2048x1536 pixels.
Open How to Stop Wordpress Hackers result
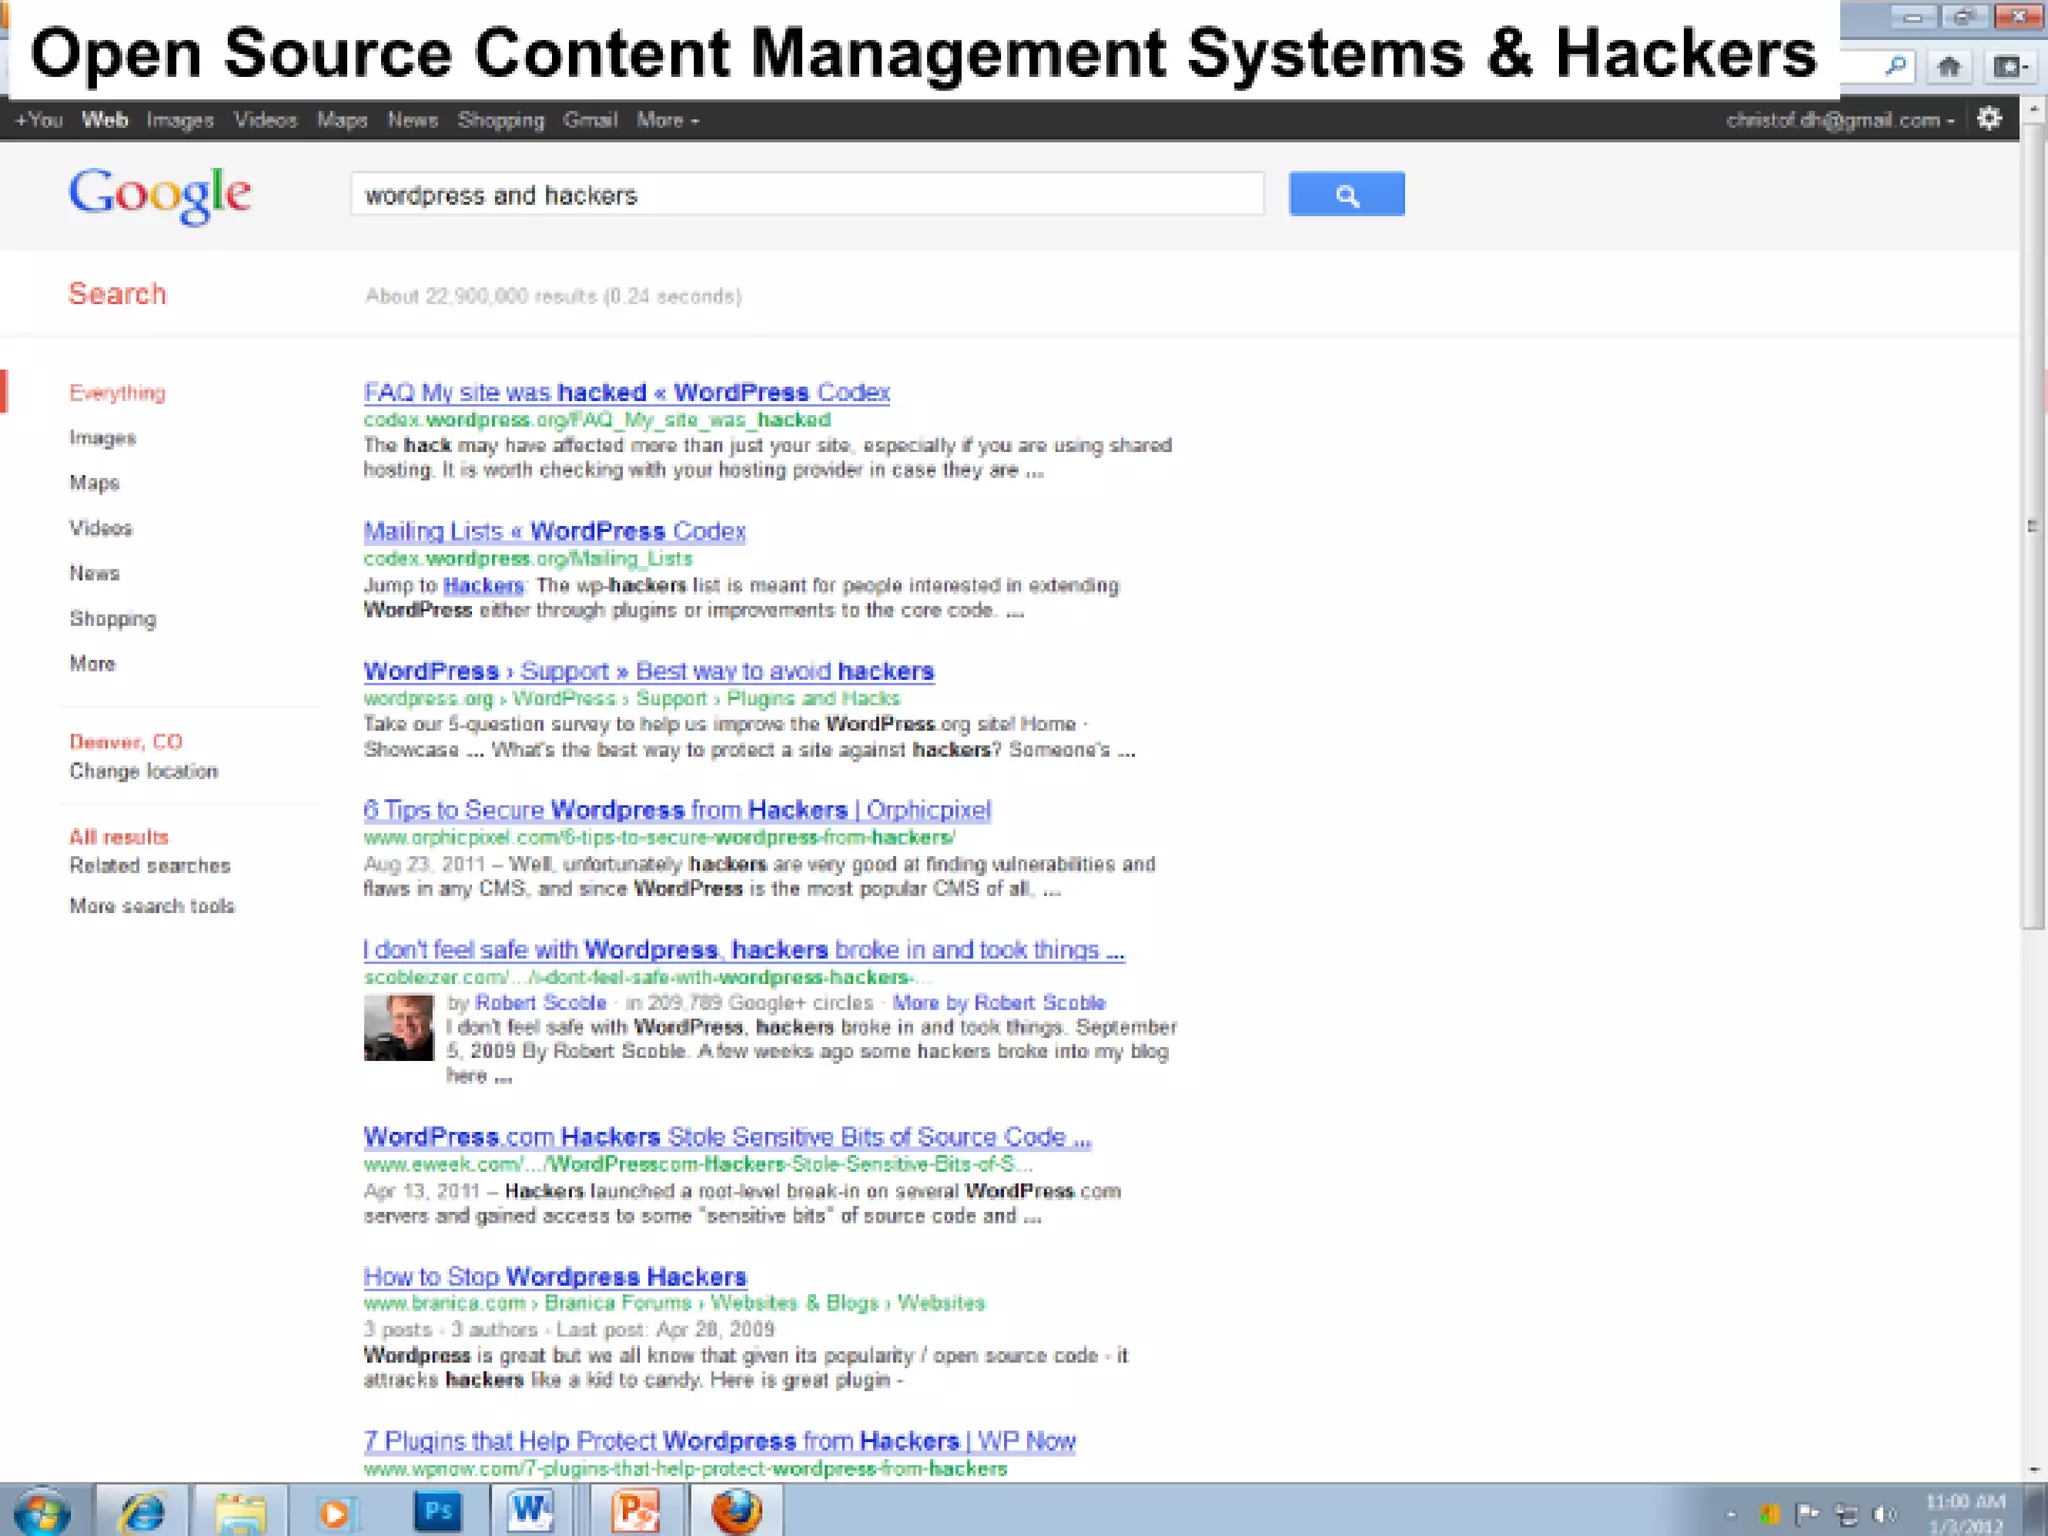tap(555, 1277)
